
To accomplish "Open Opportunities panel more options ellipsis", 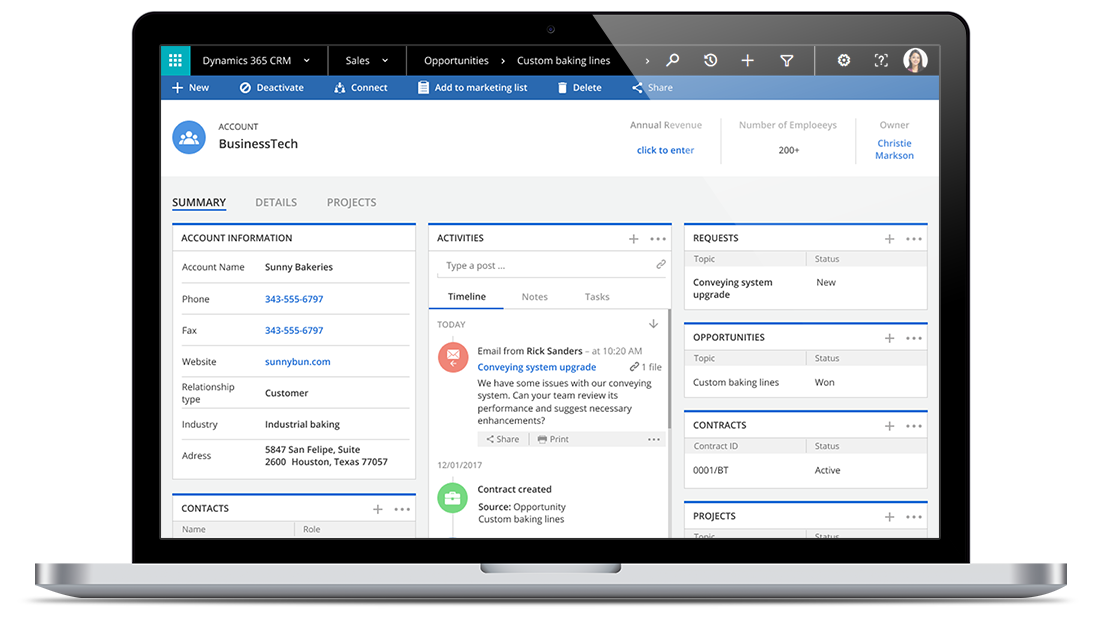I will point(914,338).
